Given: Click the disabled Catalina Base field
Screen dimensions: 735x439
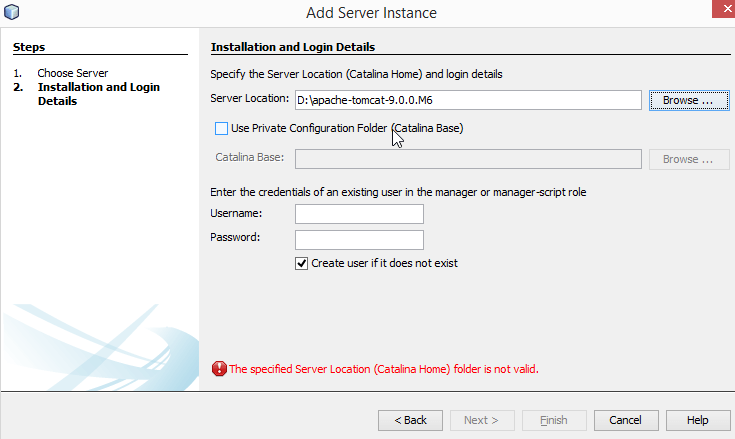Looking at the screenshot, I should coord(467,159).
